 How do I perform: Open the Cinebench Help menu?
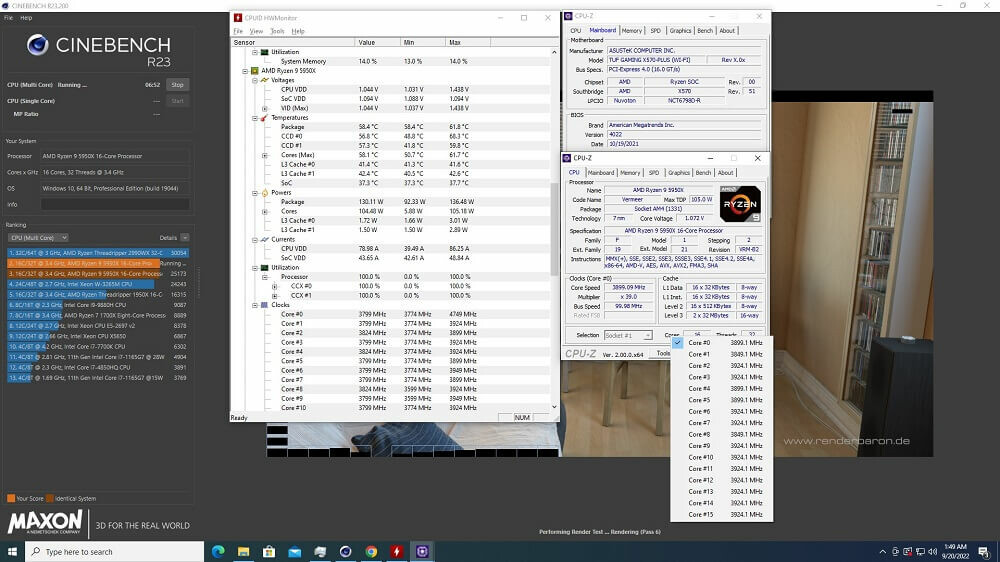pos(26,18)
